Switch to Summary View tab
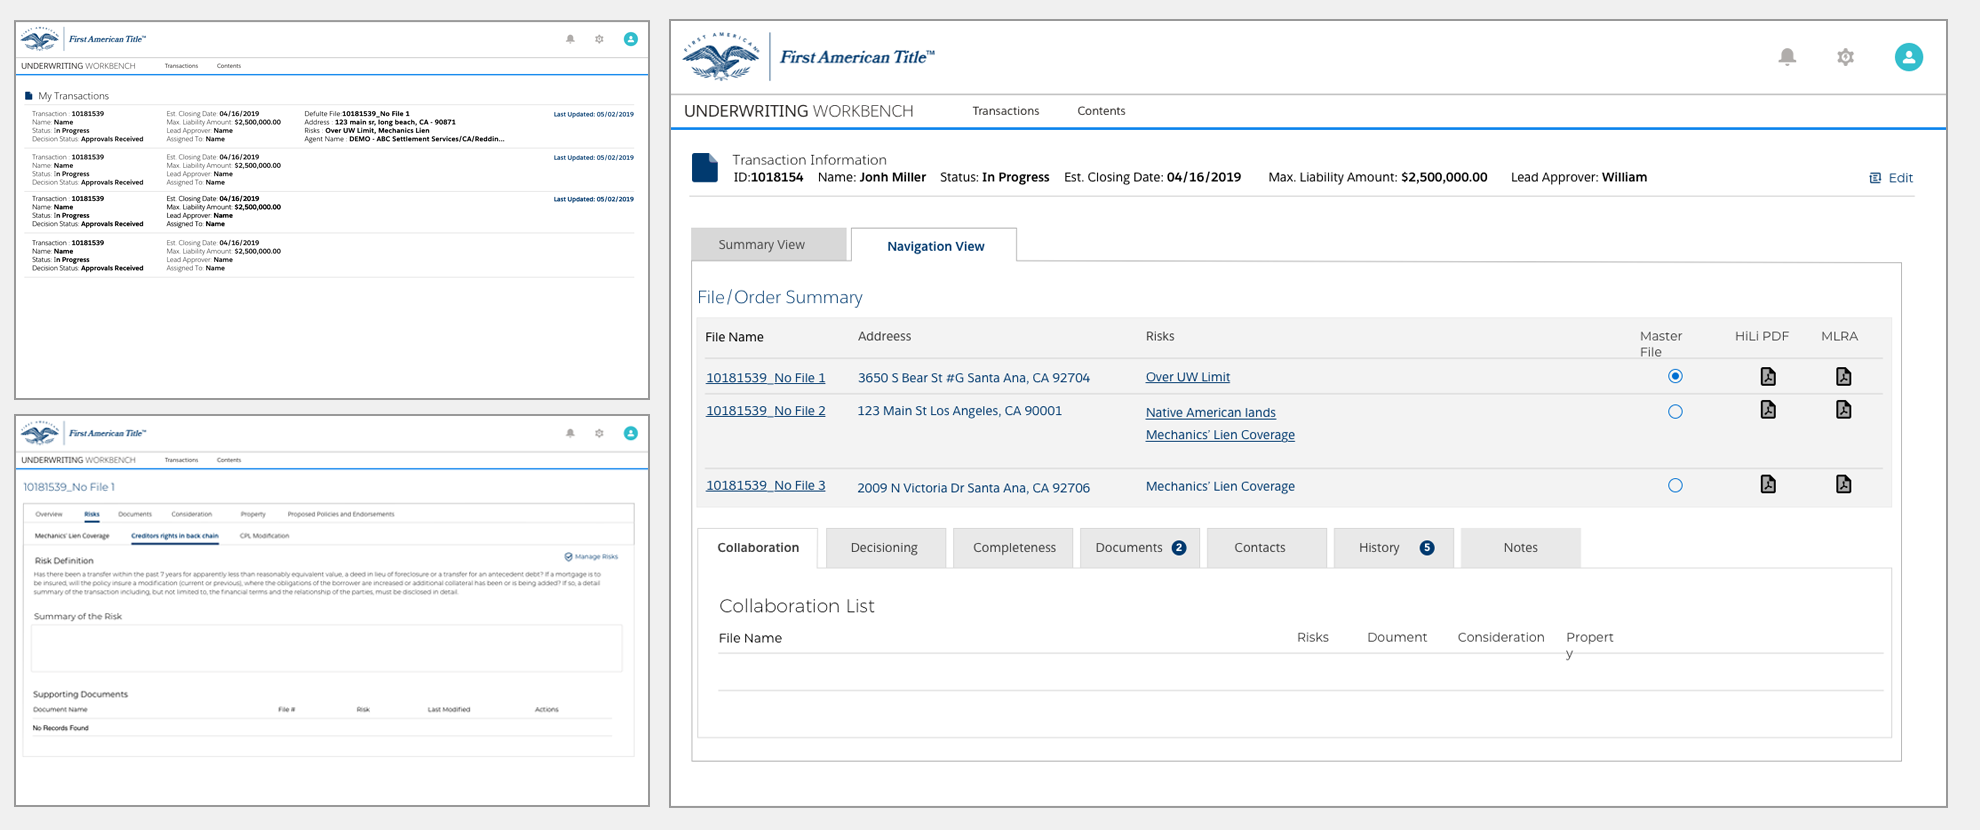Screen dimensions: 1980x830 [x=762, y=245]
